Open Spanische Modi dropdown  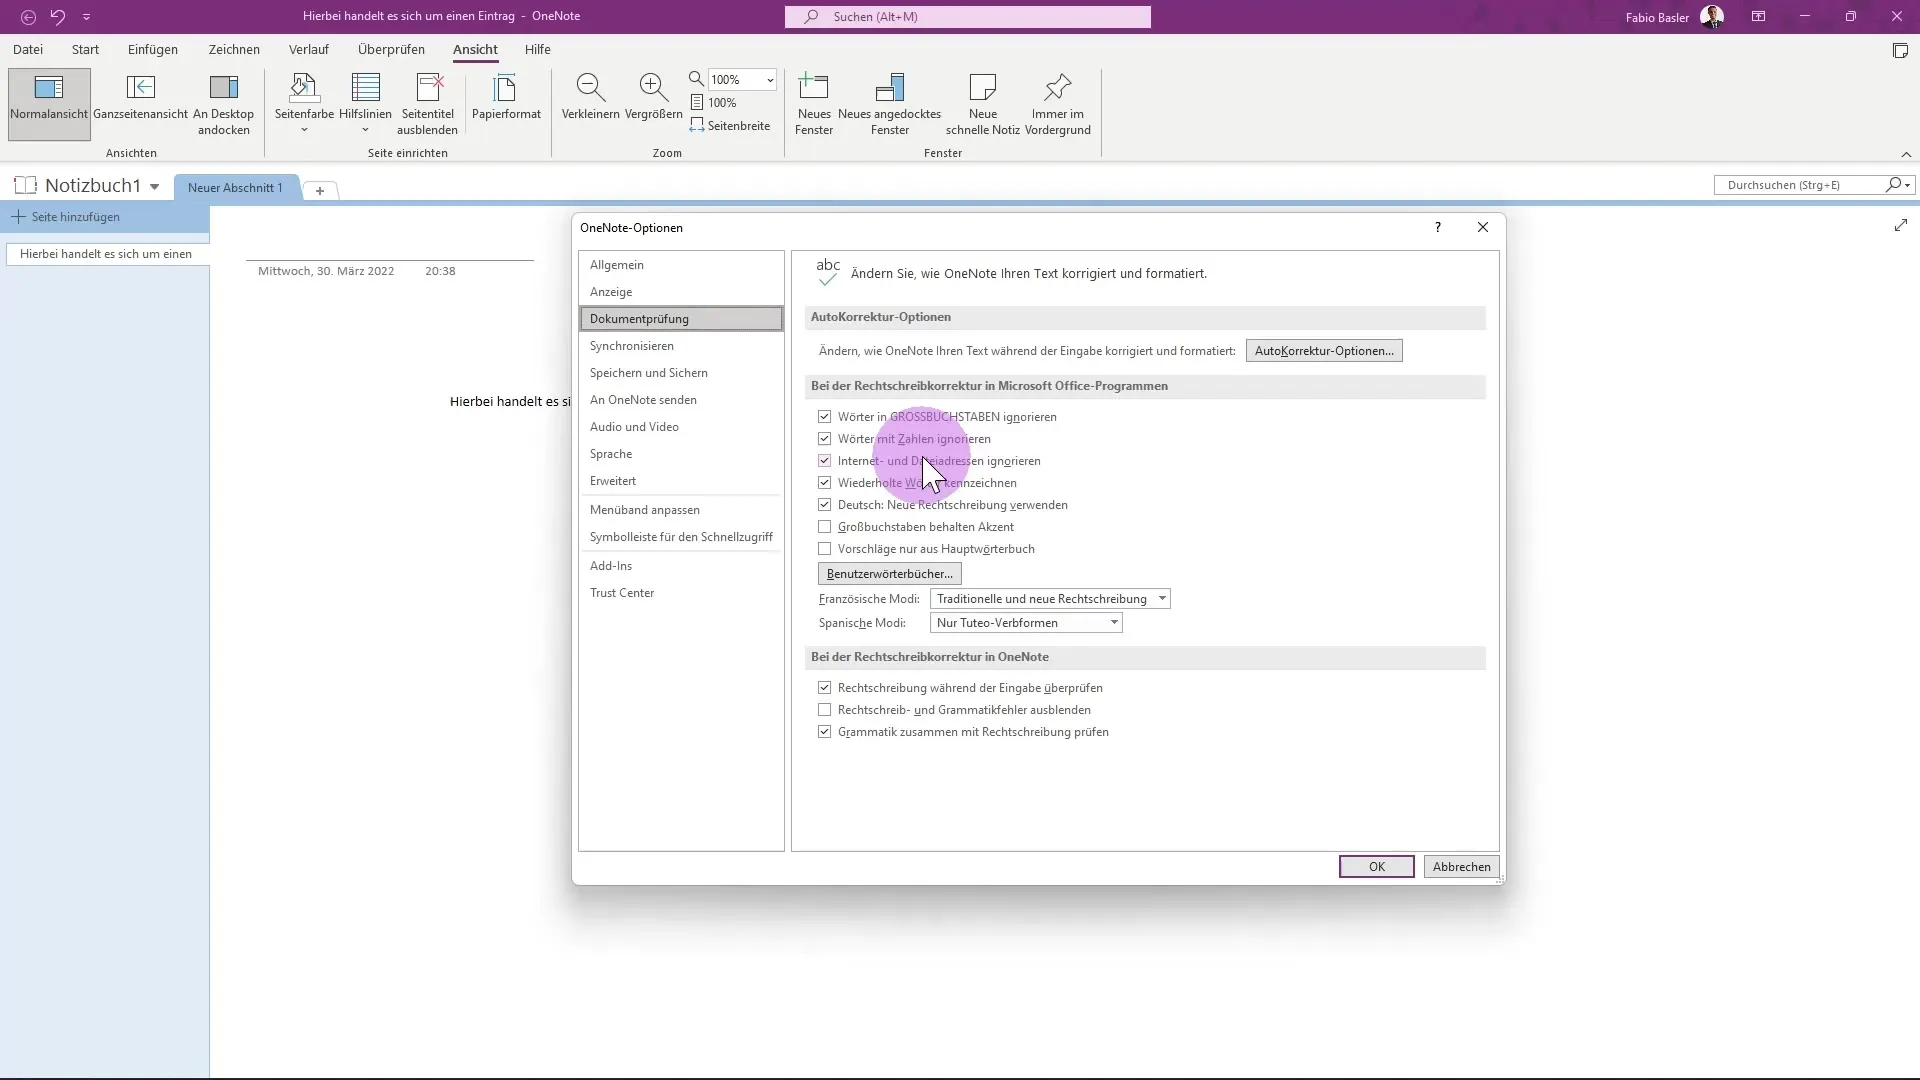coord(1026,623)
